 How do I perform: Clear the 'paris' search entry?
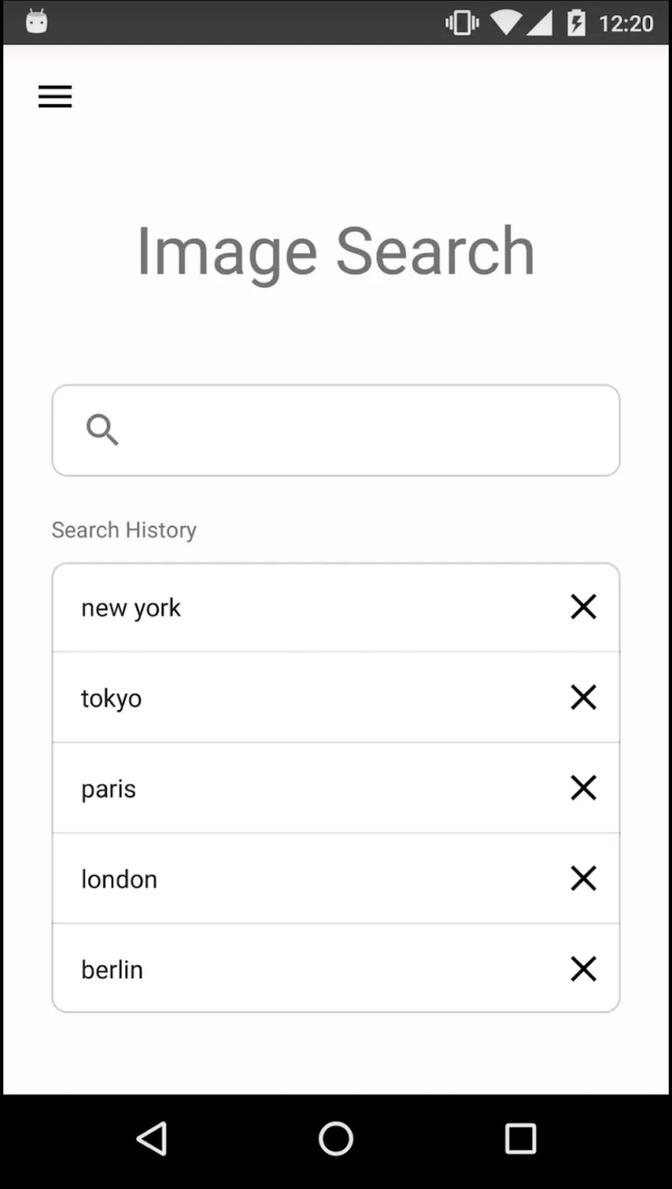[x=583, y=787]
